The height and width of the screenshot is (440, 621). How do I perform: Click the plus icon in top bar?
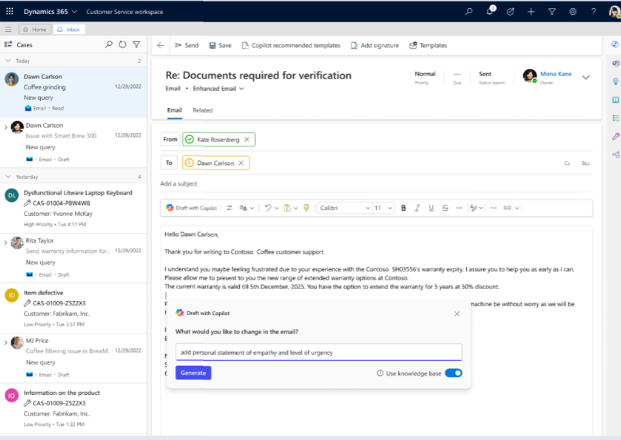point(531,11)
